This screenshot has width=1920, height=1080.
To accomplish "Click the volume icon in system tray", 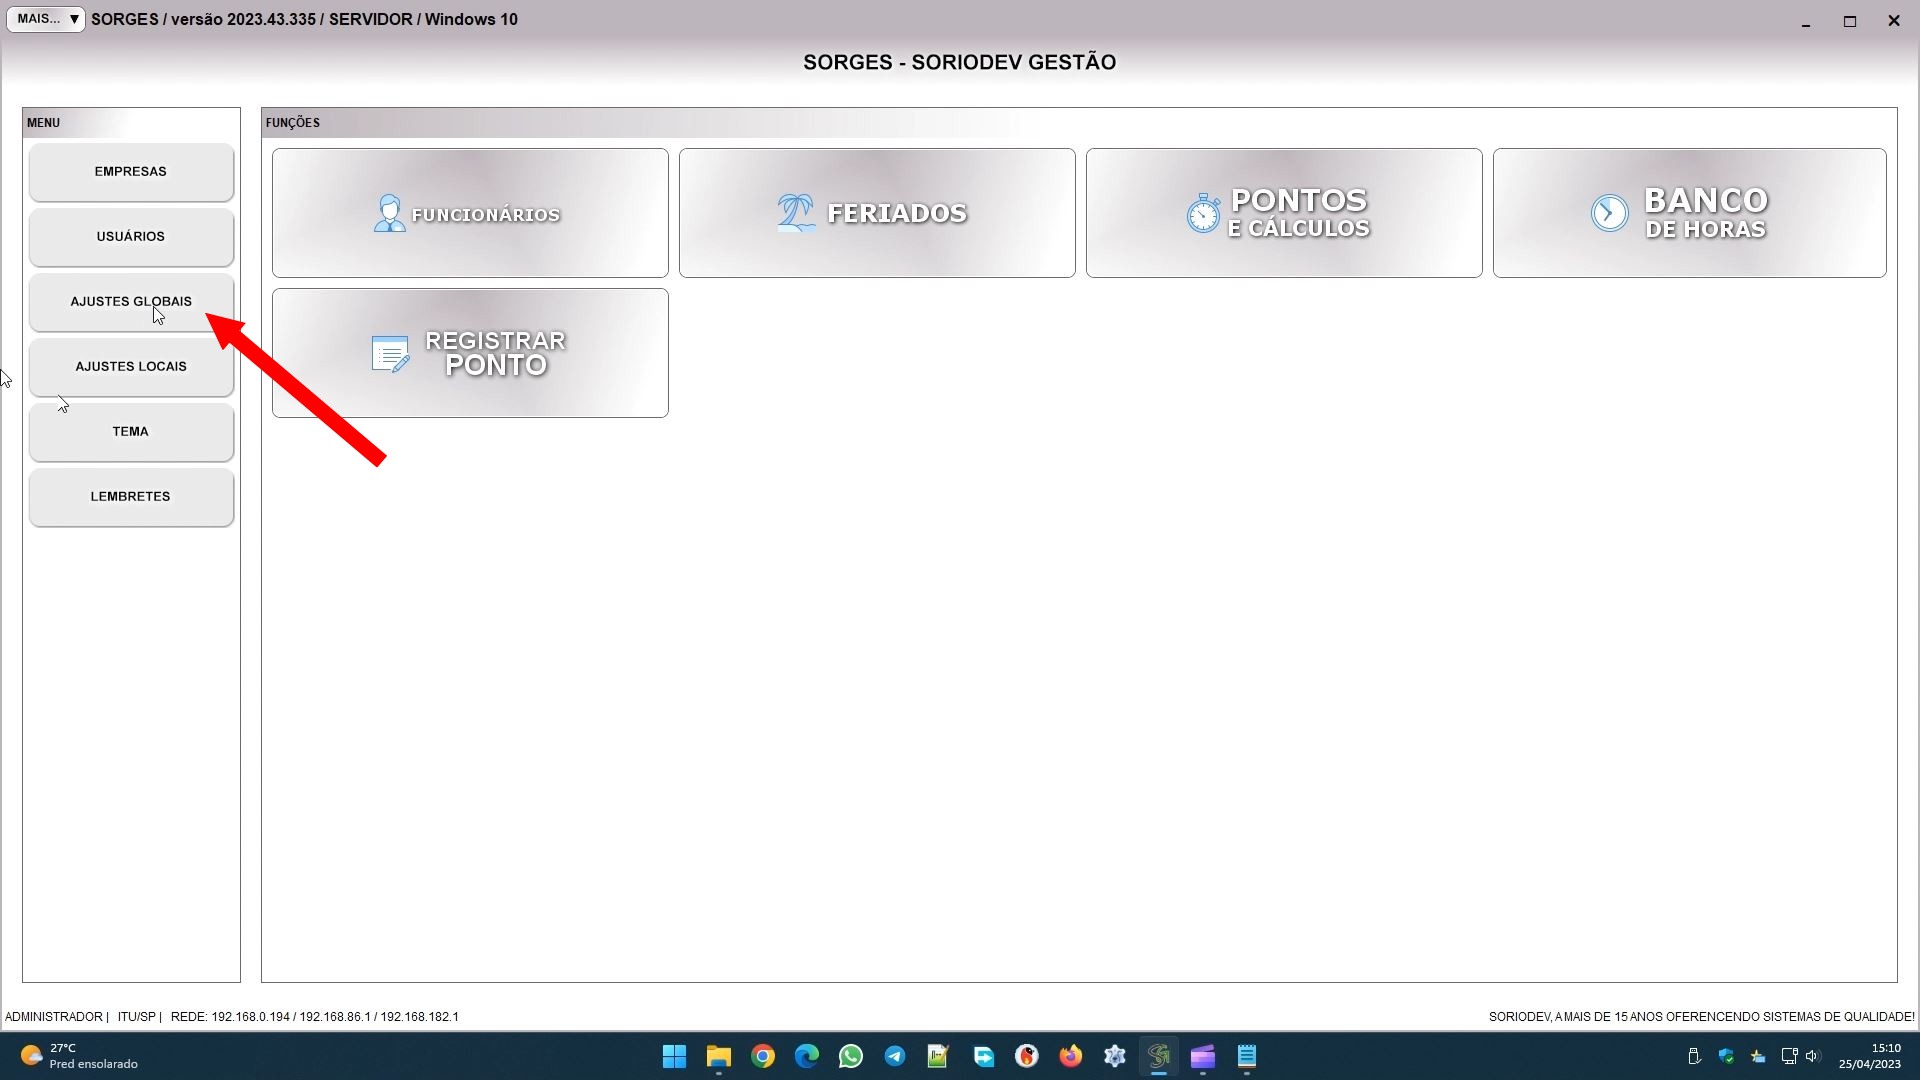I will click(x=1813, y=1056).
